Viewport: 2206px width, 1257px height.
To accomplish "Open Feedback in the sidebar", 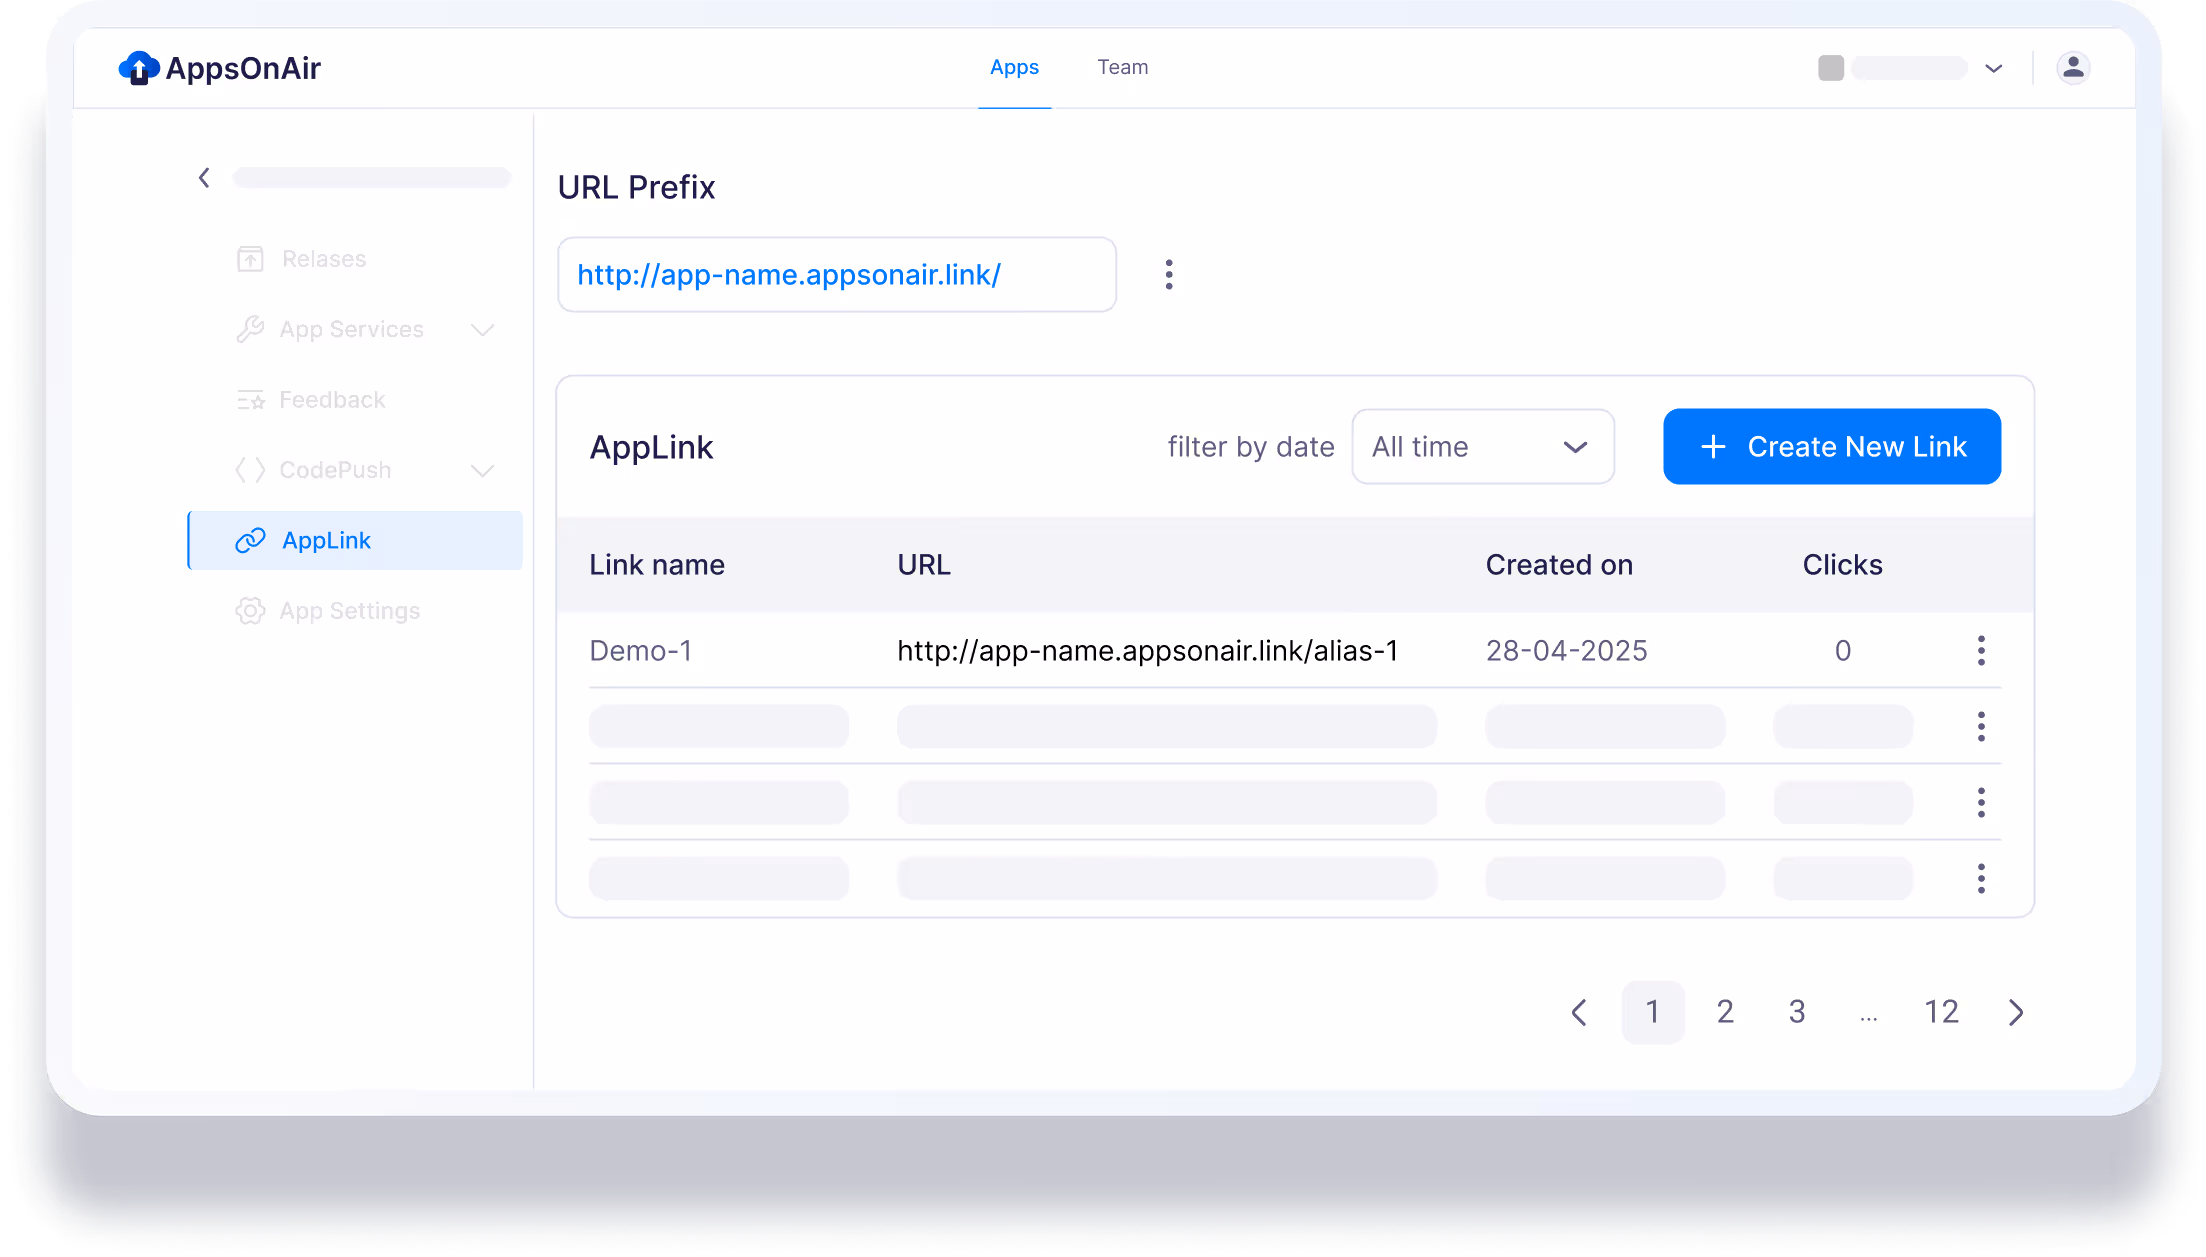I will point(332,400).
